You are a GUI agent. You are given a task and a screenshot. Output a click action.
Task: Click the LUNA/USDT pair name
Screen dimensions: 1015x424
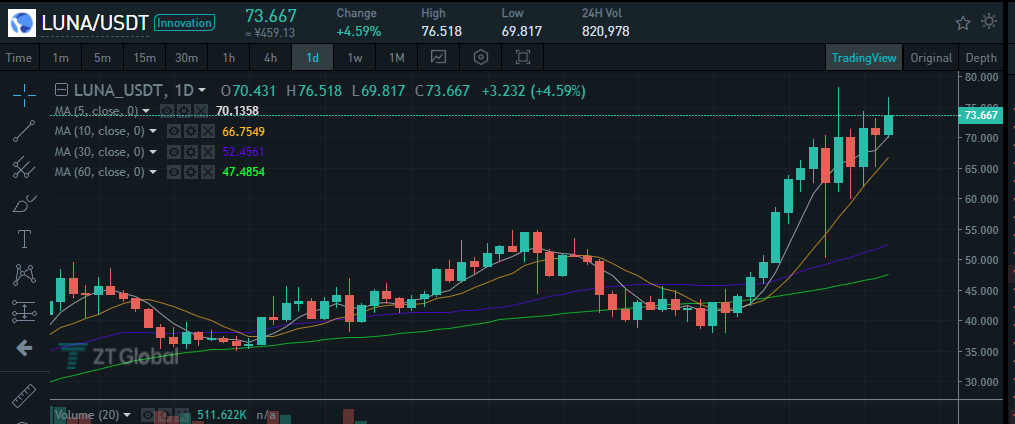96,23
